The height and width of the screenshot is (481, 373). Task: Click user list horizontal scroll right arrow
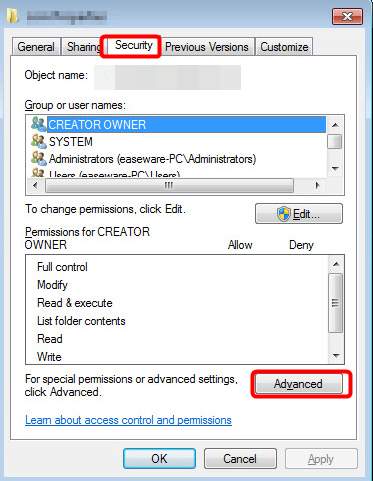pos(317,185)
